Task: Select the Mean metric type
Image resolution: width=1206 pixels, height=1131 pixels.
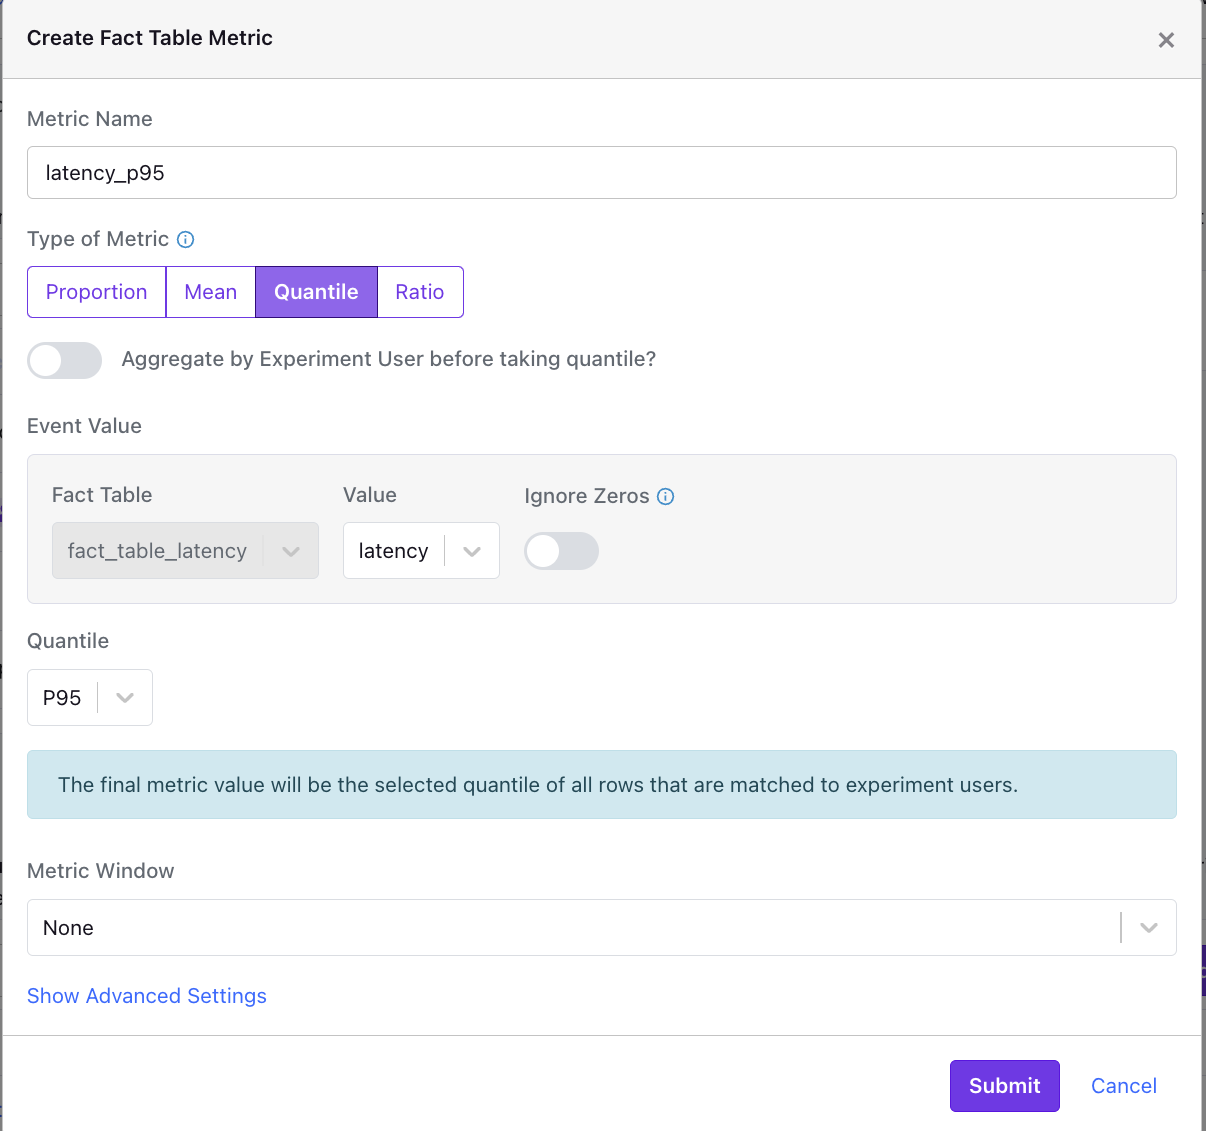Action: pos(210,292)
